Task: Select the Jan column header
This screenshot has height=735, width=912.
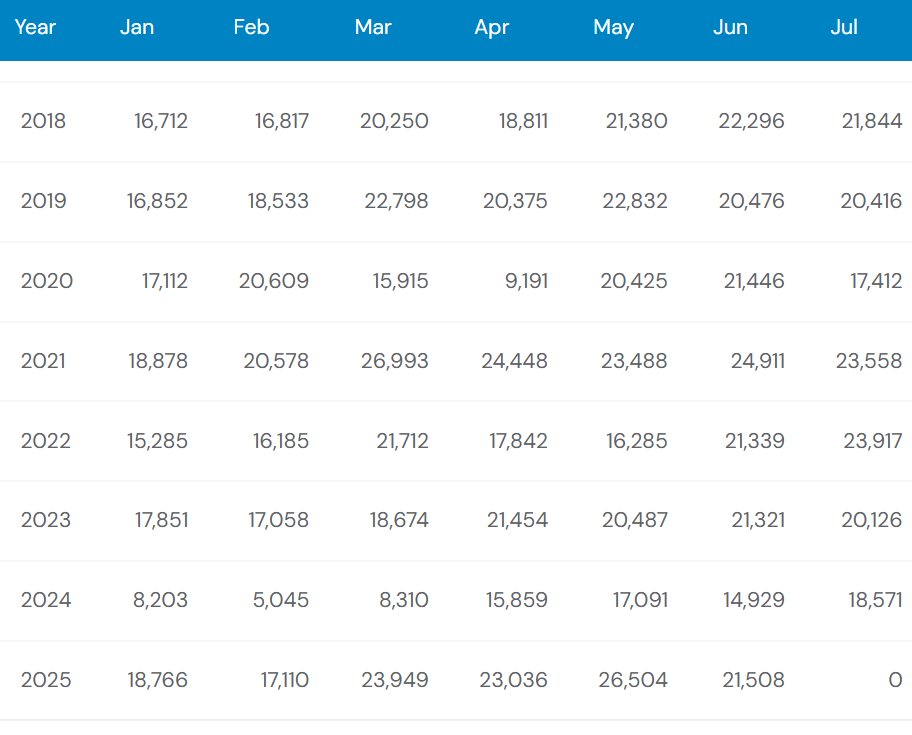Action: tap(137, 27)
